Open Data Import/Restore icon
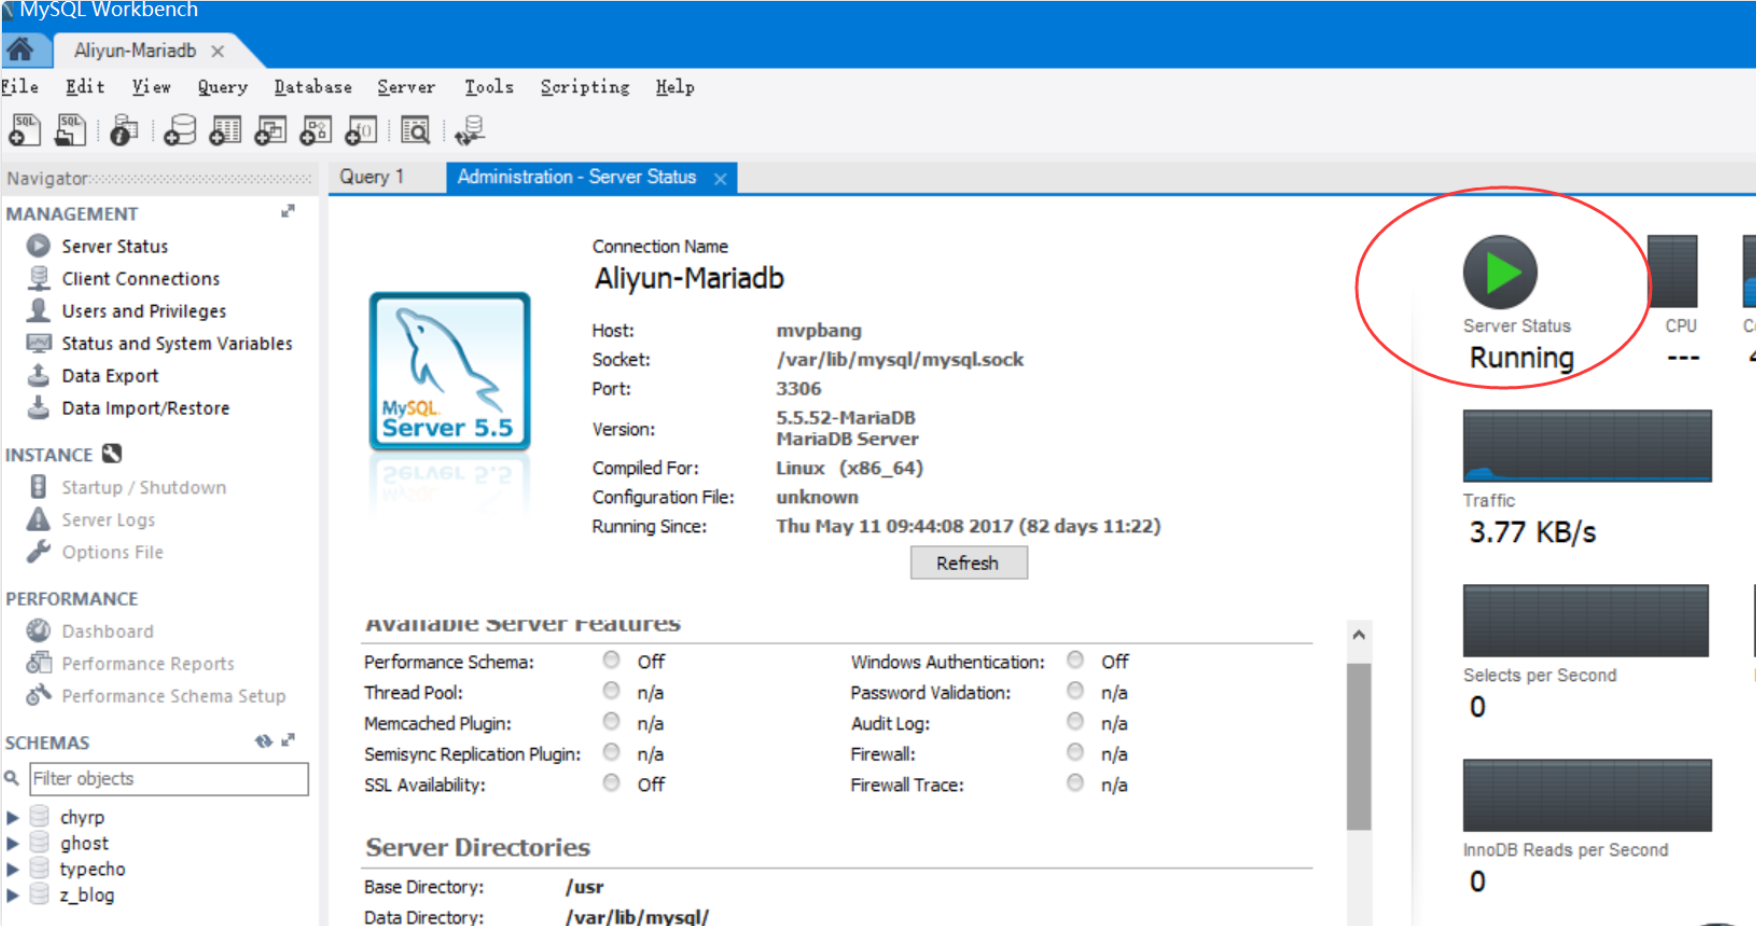 tap(38, 407)
